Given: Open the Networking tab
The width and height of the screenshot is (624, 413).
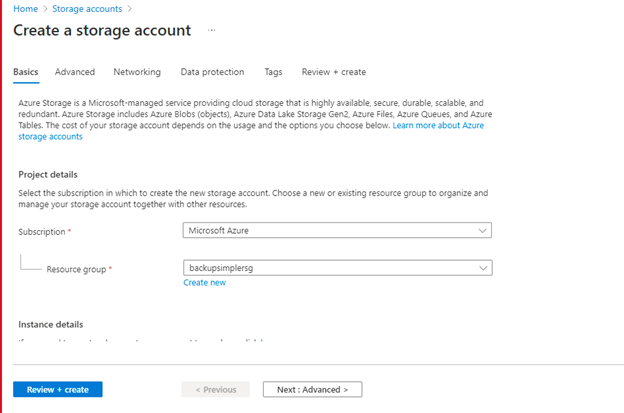Looking at the screenshot, I should point(137,72).
